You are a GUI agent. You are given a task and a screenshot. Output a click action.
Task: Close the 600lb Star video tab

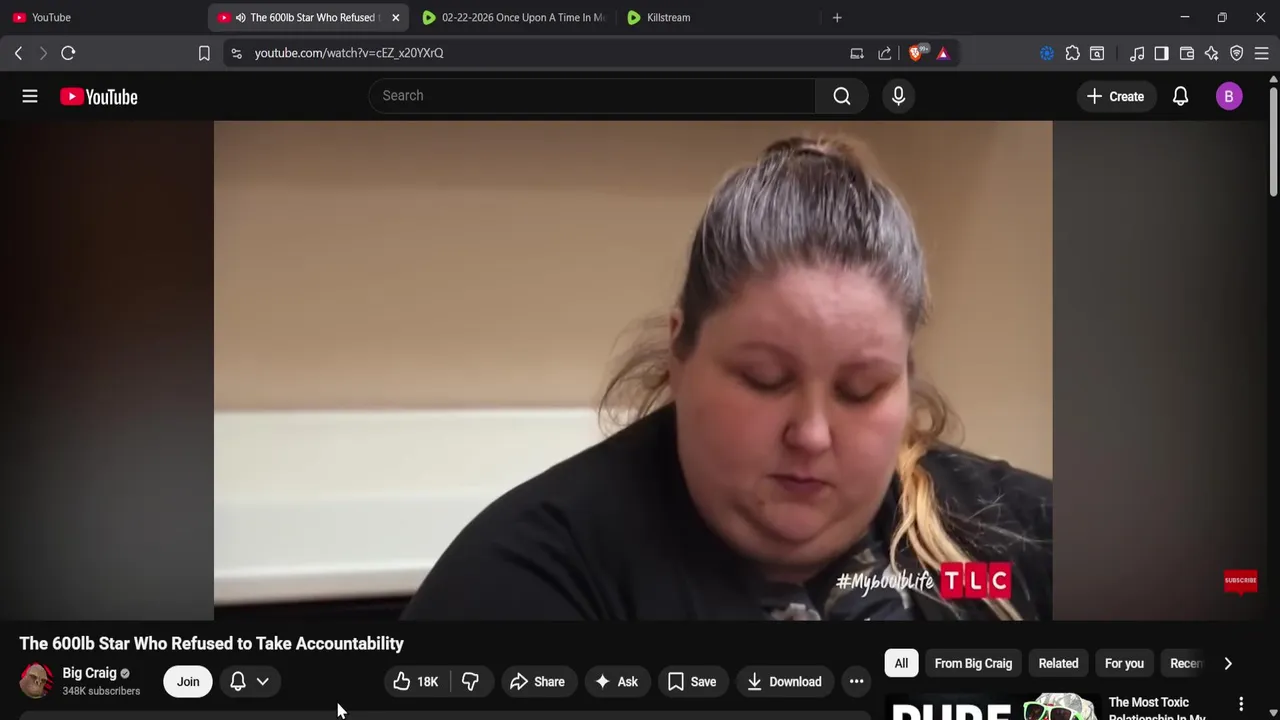pos(395,17)
